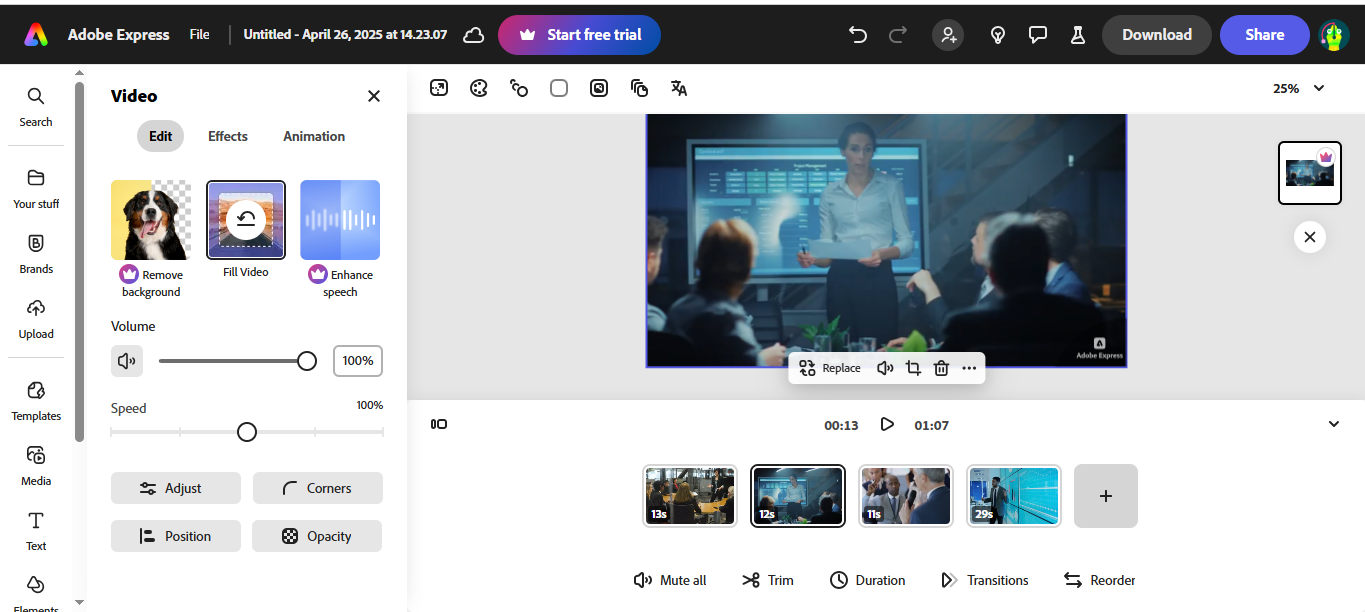Image resolution: width=1365 pixels, height=612 pixels.
Task: Toggle Mute all below the timeline
Action: point(669,580)
